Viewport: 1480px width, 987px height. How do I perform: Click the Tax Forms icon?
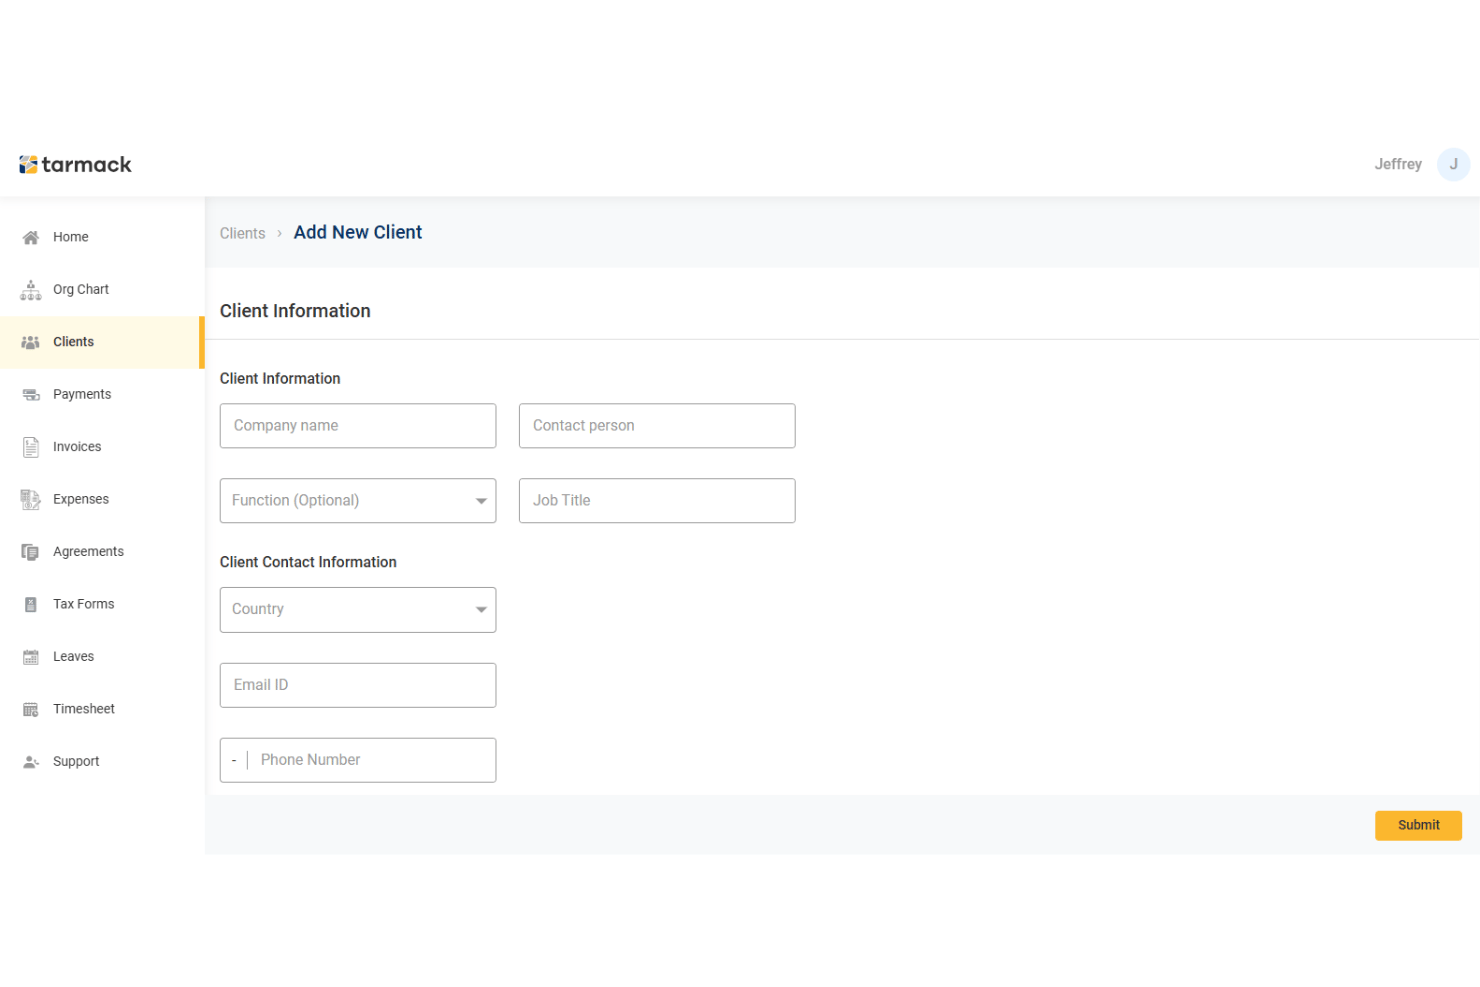coord(31,604)
